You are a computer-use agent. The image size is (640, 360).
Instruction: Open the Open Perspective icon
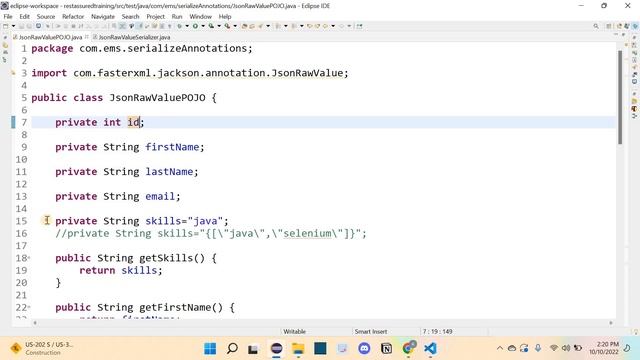coord(609,26)
